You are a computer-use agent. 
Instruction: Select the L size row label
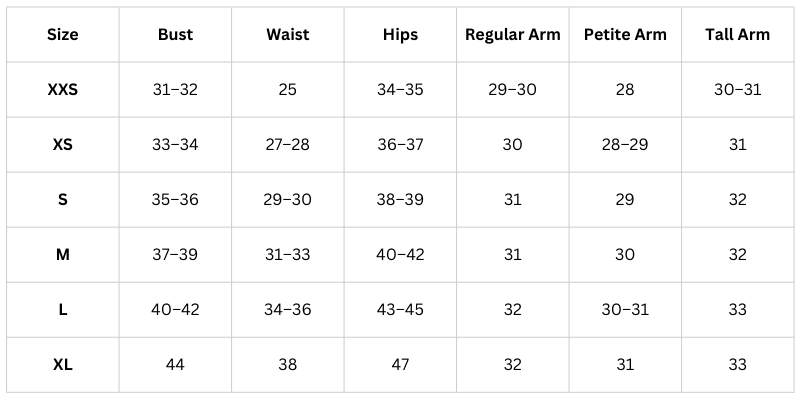click(x=62, y=310)
